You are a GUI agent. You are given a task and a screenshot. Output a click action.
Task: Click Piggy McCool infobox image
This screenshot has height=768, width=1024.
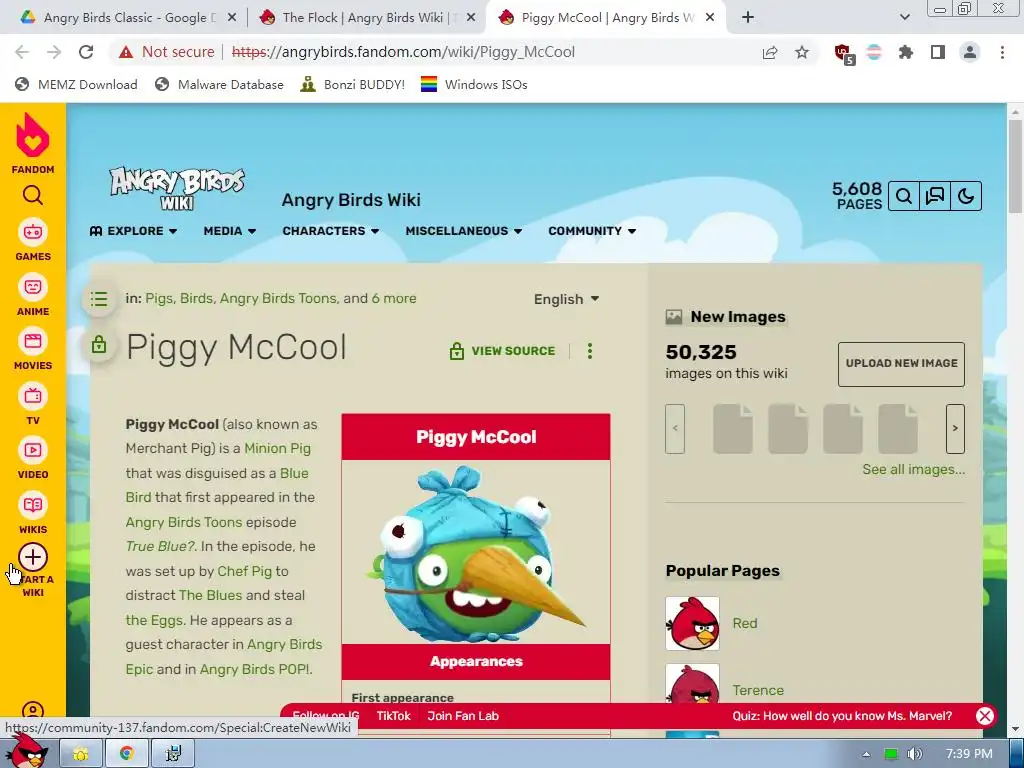(477, 554)
